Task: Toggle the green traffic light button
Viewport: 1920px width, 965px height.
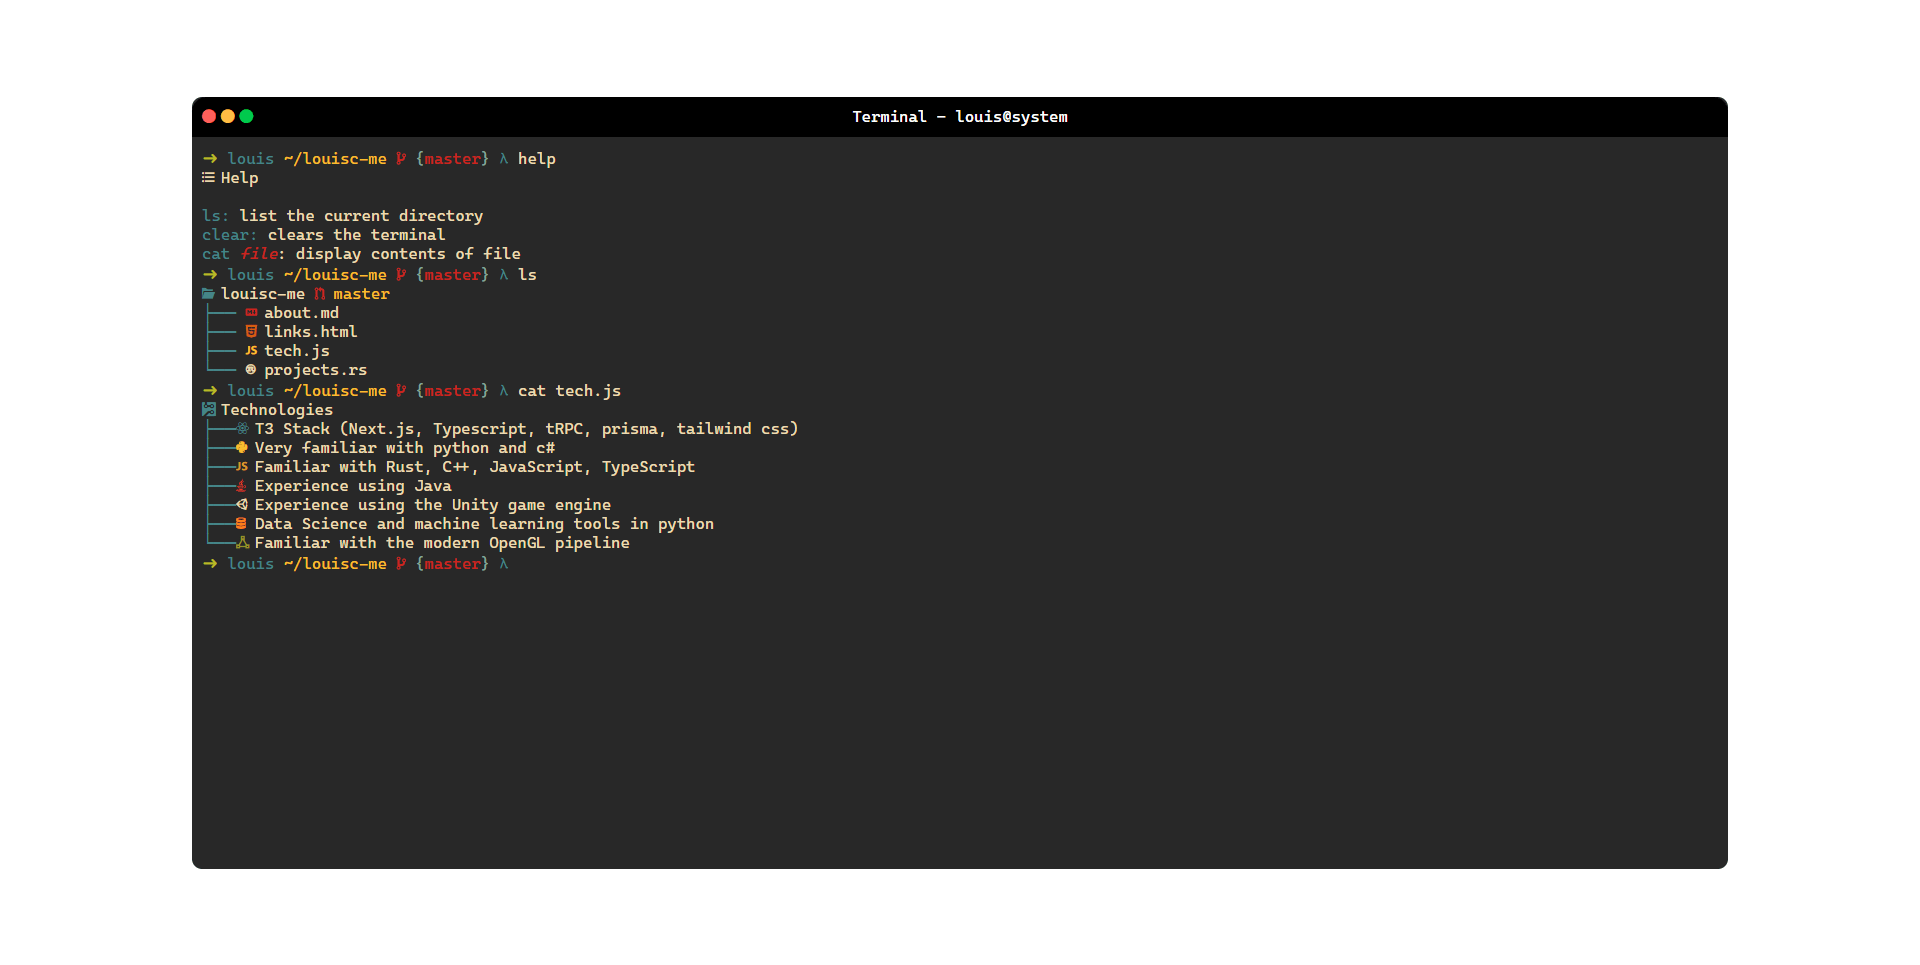Action: point(246,116)
